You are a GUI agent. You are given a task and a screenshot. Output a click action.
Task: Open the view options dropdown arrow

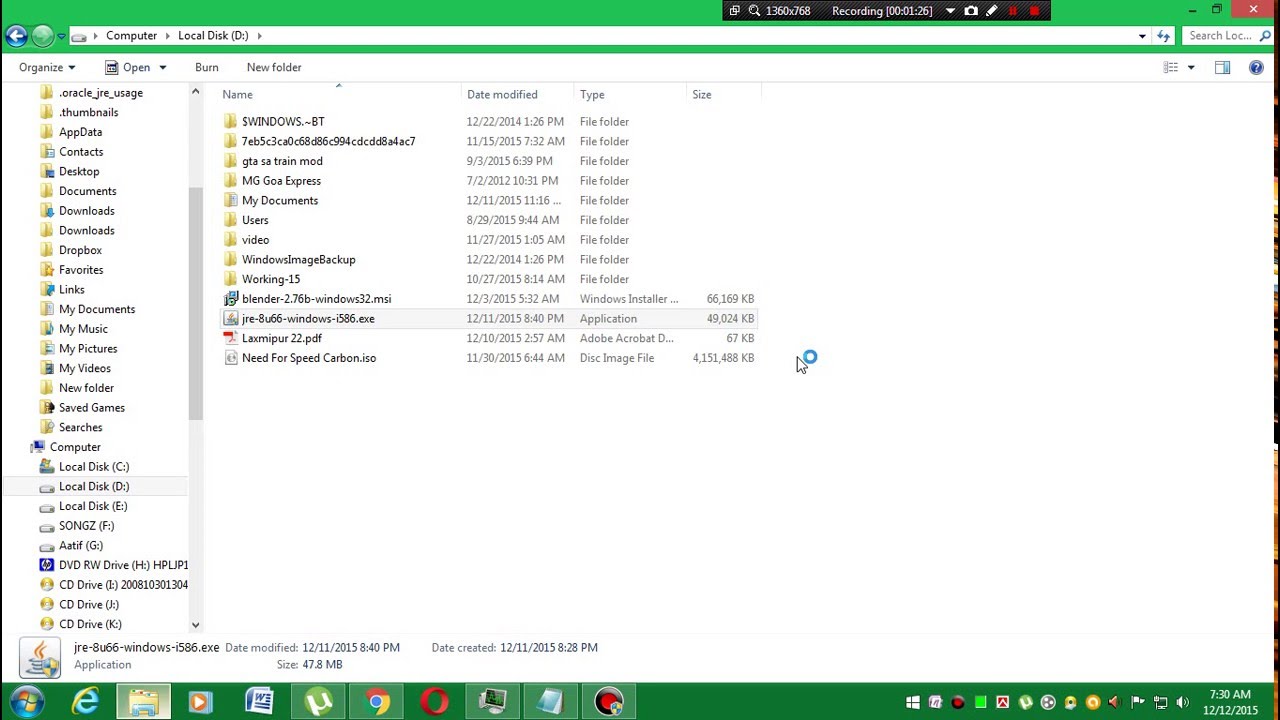pos(1190,68)
